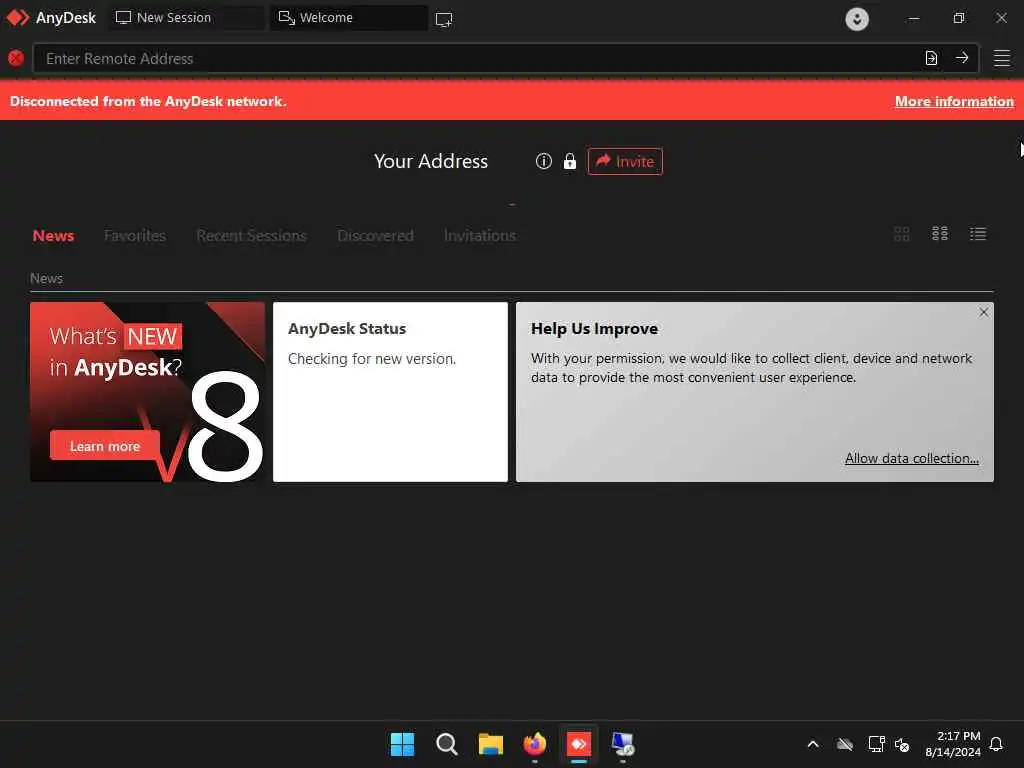The image size is (1024, 768).
Task: Open the What's NEW in AnyDesk banner
Action: pyautogui.click(x=148, y=392)
